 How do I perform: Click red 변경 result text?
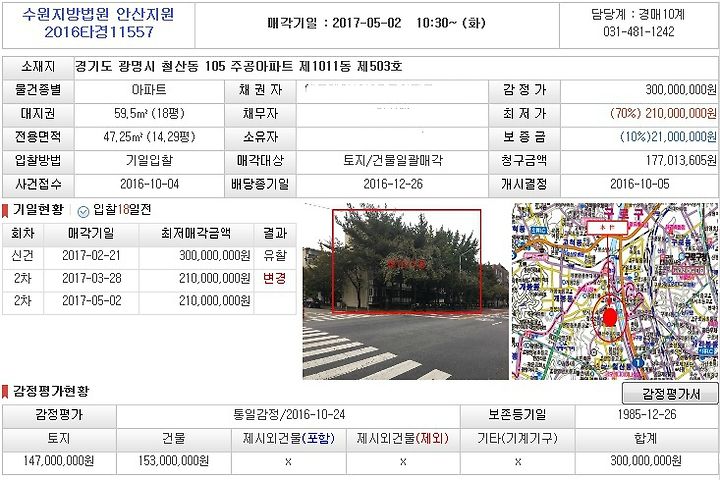pyautogui.click(x=275, y=279)
